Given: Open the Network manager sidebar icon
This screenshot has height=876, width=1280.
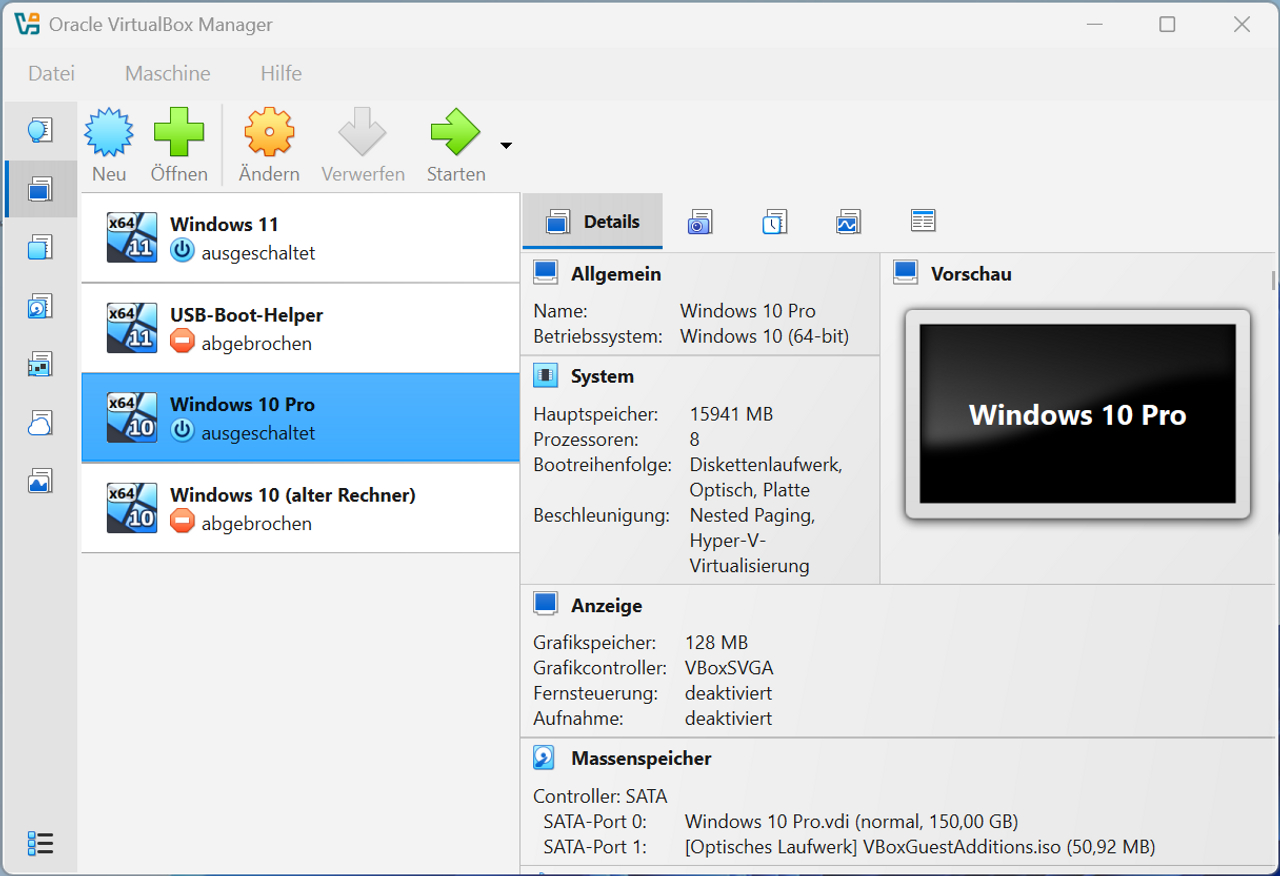Looking at the screenshot, I should 40,364.
